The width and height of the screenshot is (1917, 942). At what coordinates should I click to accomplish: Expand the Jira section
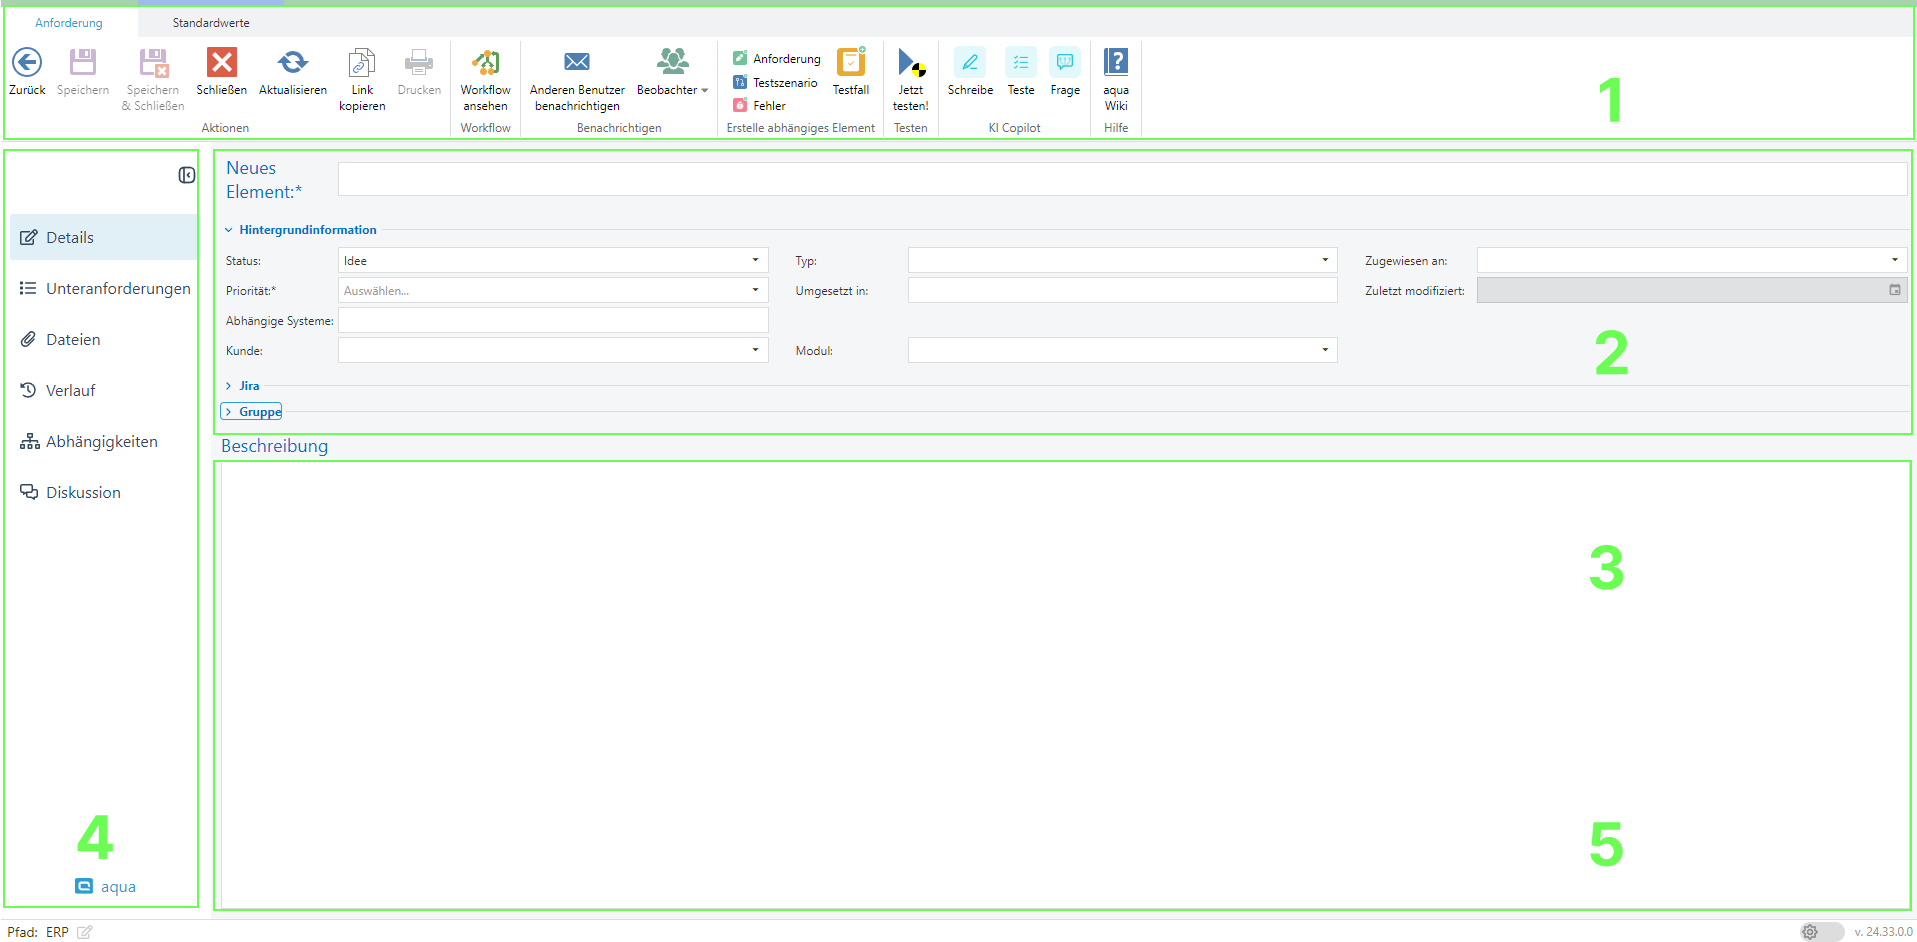(229, 386)
